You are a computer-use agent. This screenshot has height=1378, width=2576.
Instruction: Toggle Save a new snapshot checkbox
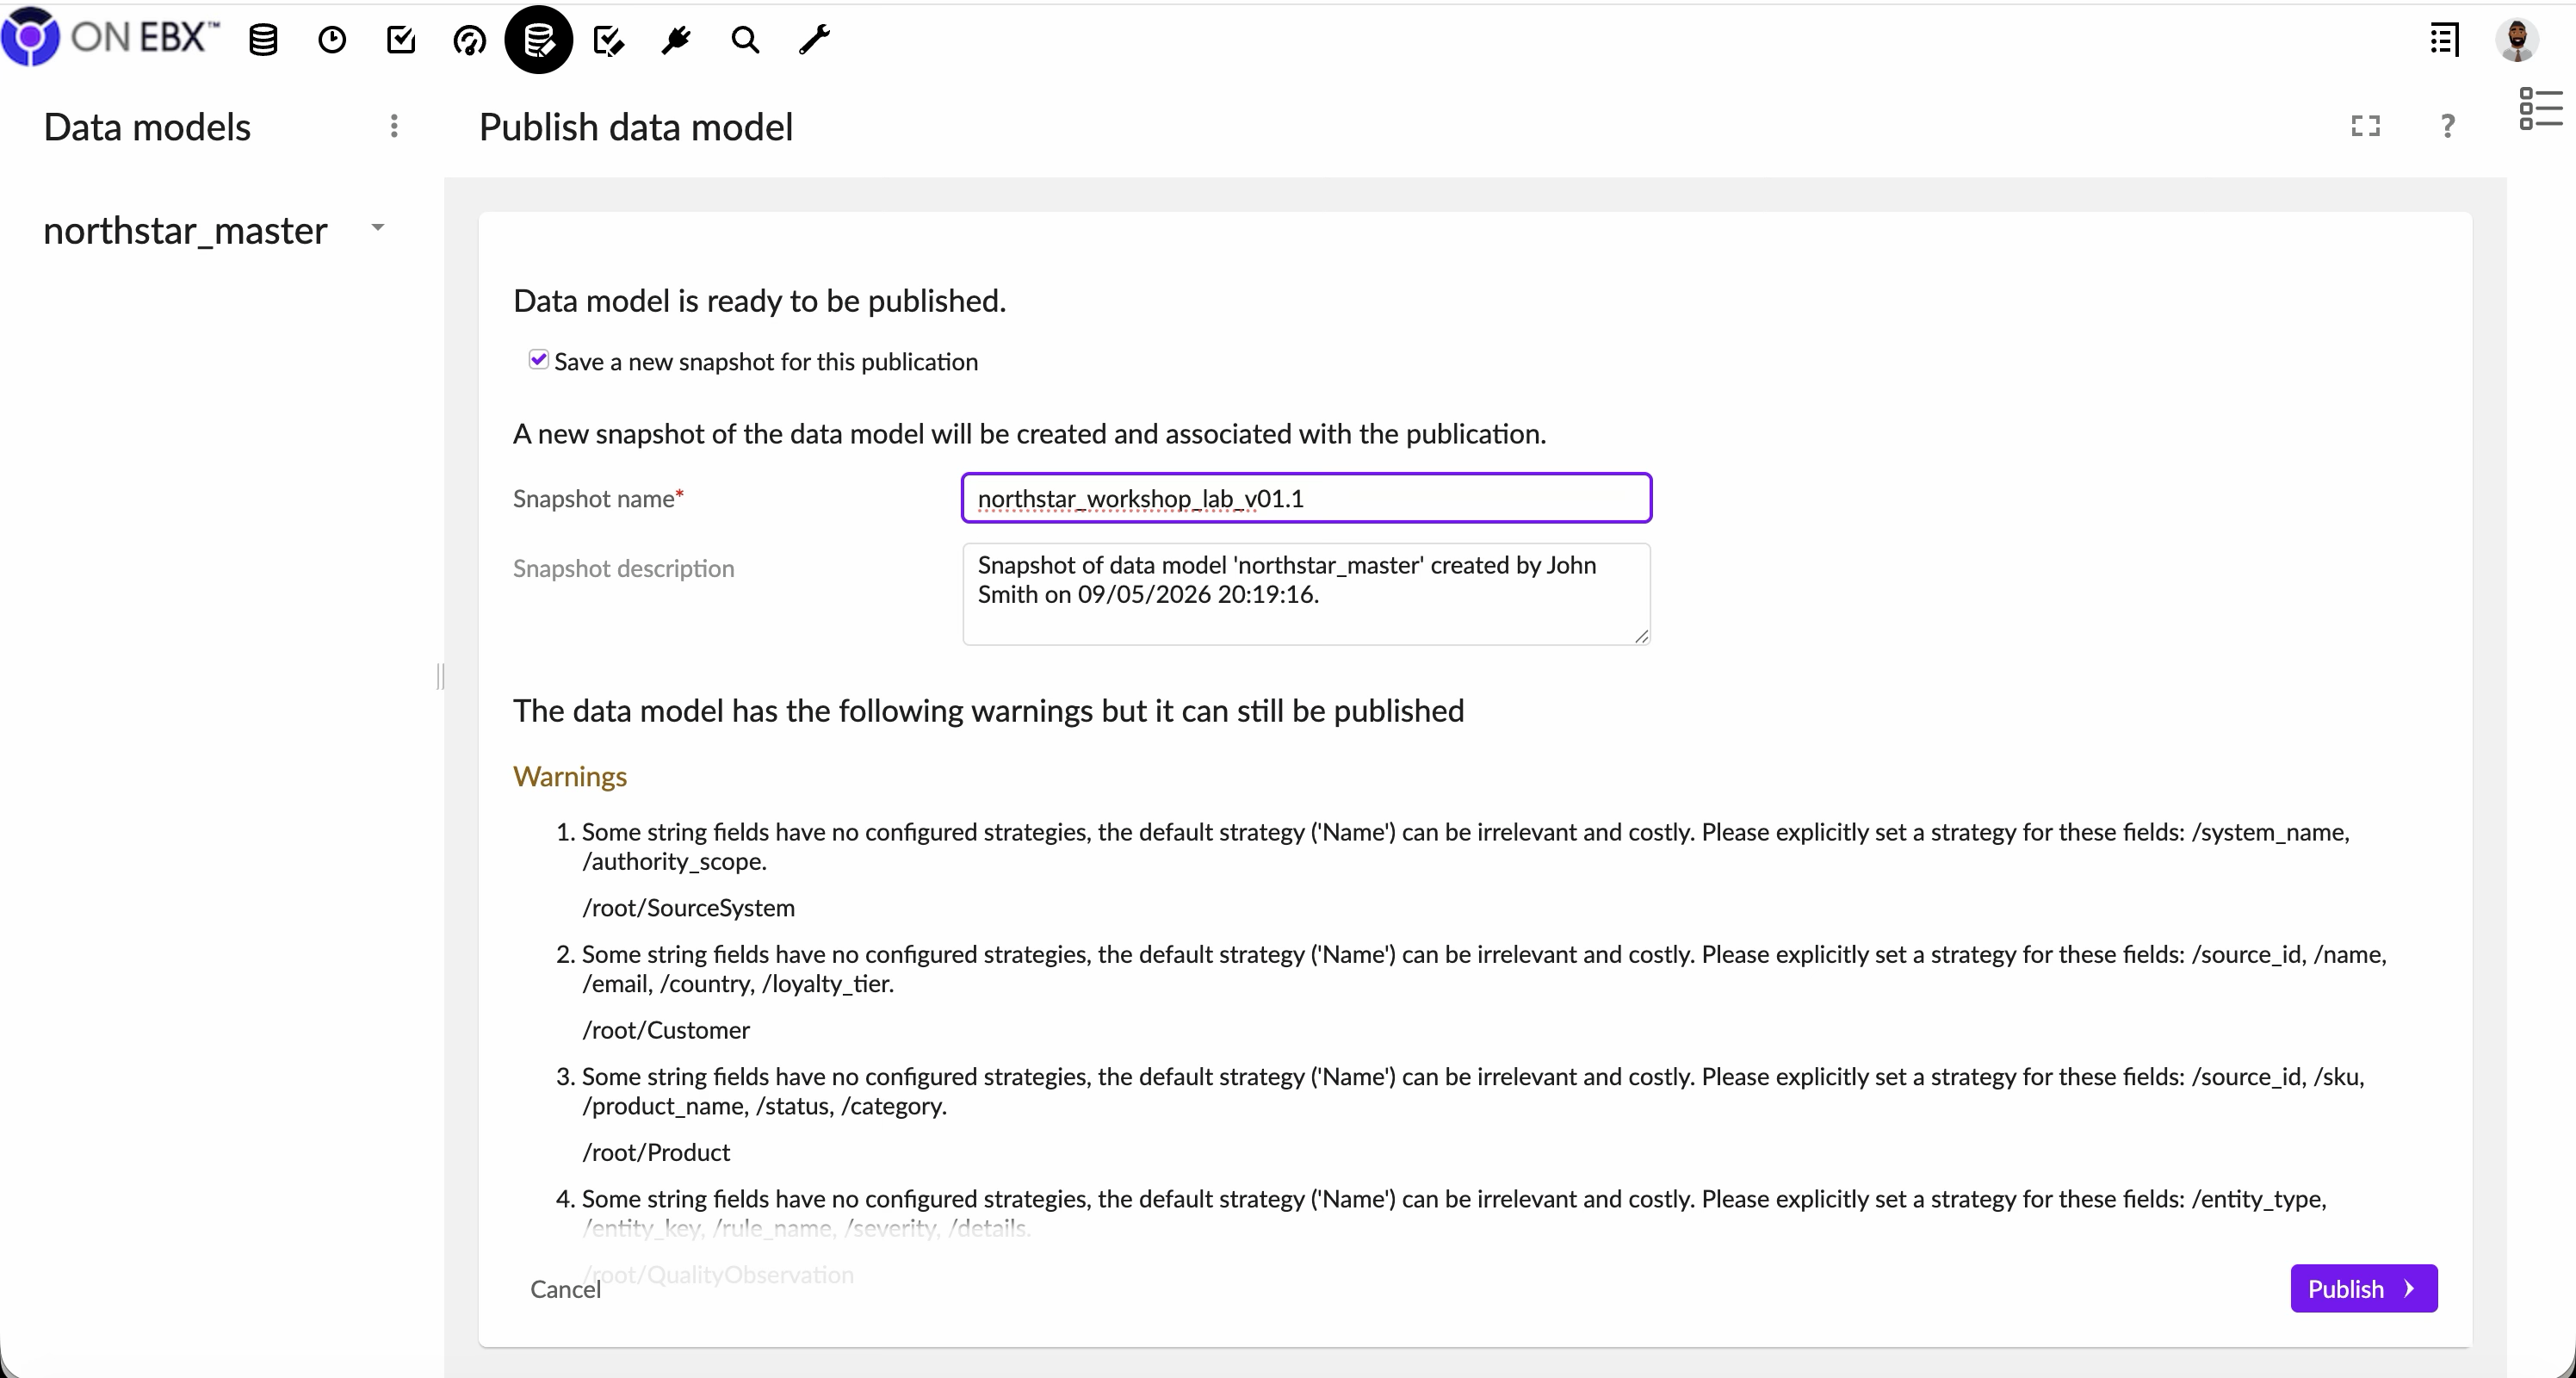pyautogui.click(x=538, y=360)
